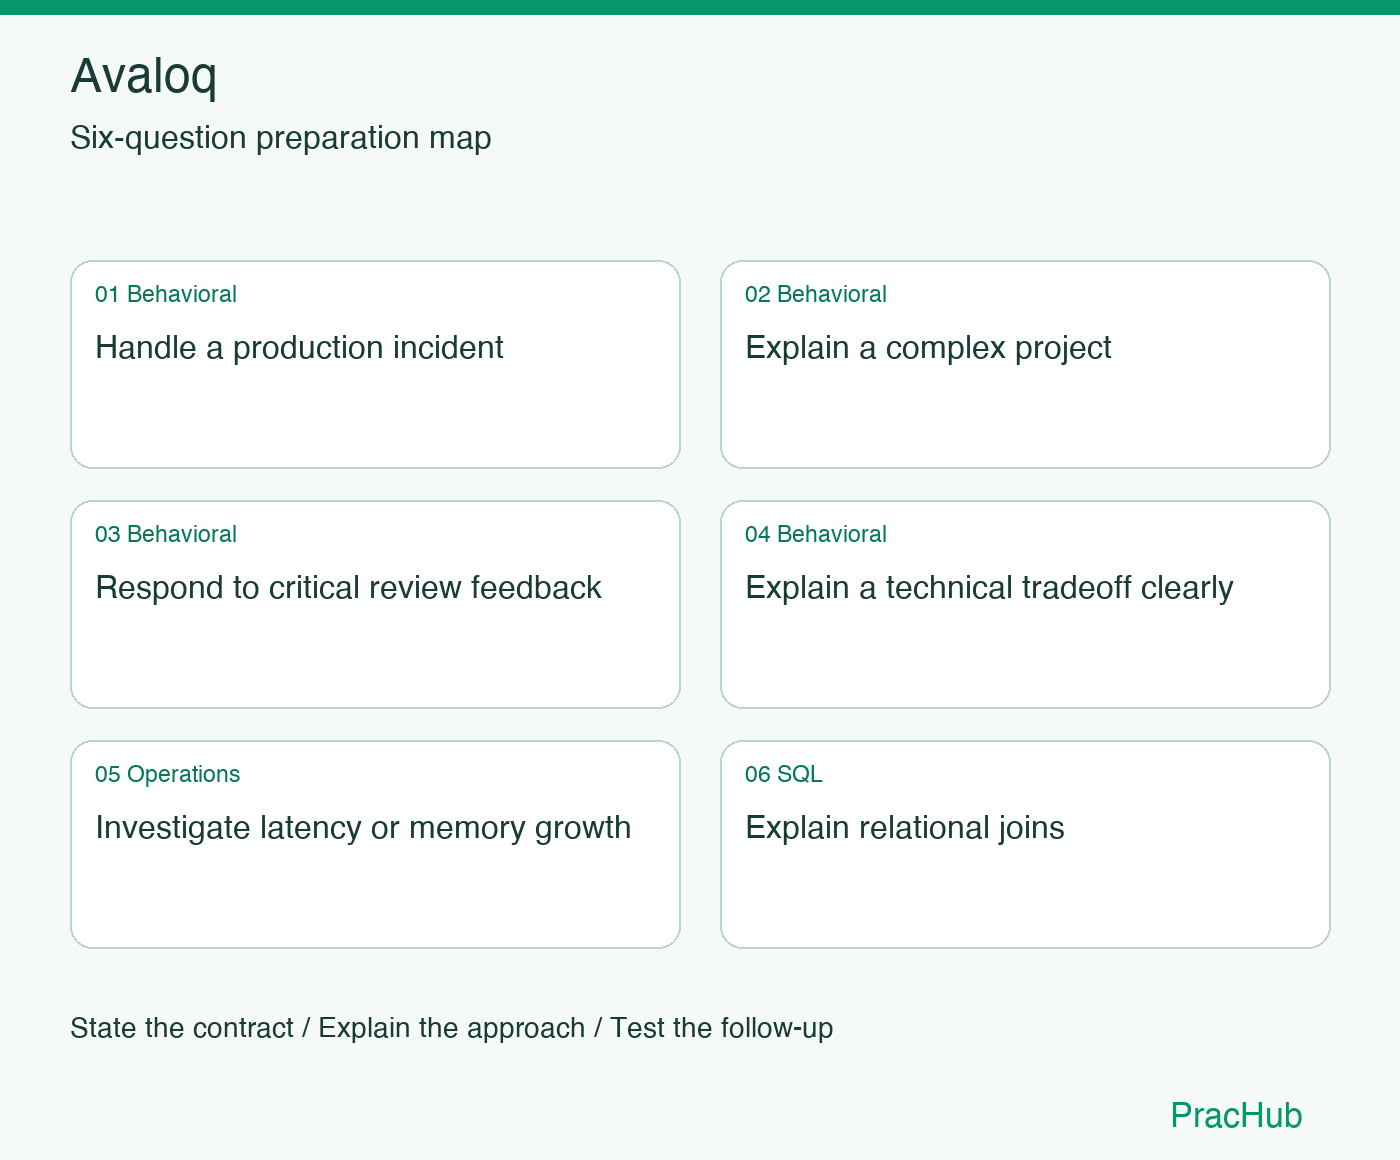Select the Explain relational joins card

point(1025,844)
